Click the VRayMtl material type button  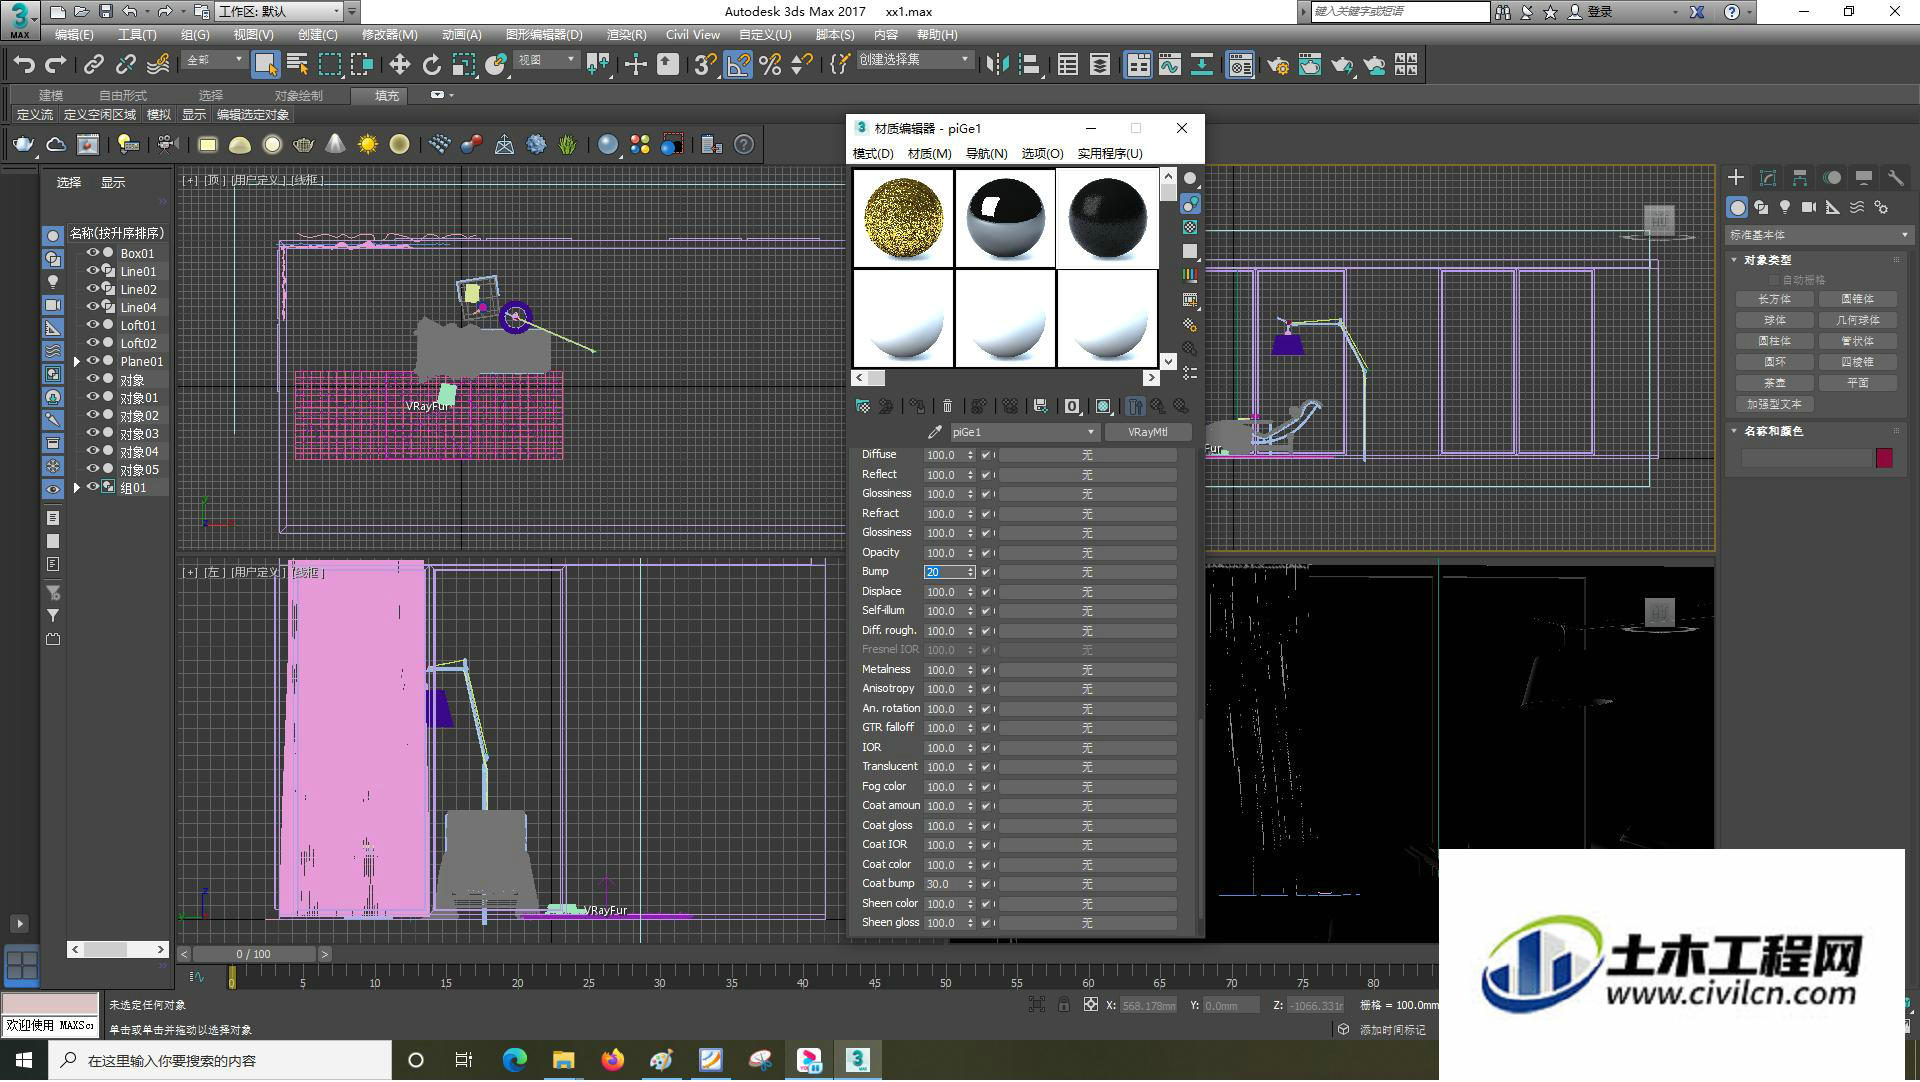click(1147, 432)
